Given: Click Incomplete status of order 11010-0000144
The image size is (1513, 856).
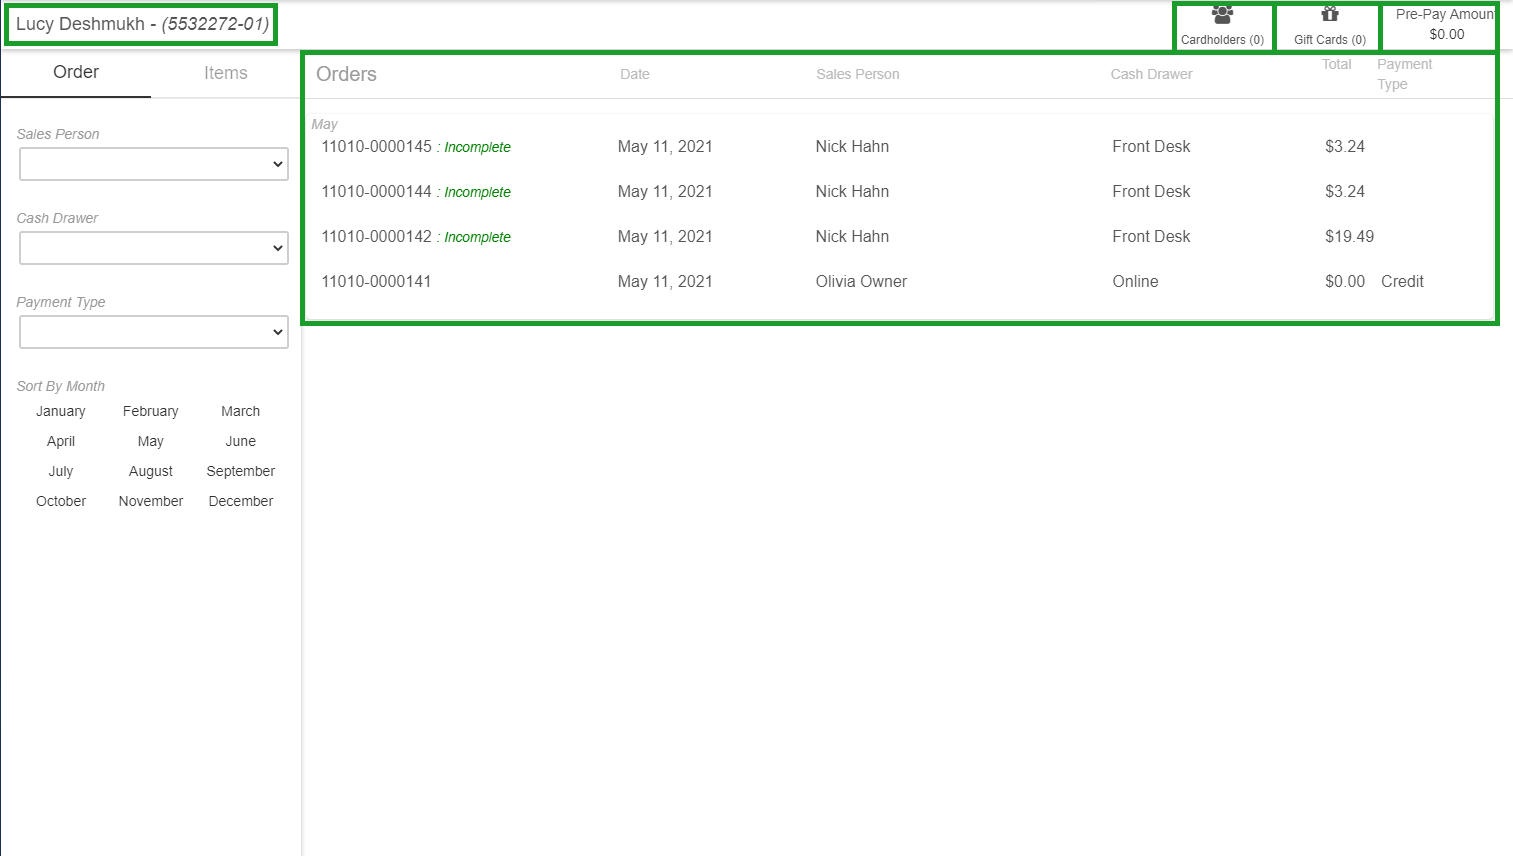Looking at the screenshot, I should pyautogui.click(x=477, y=192).
